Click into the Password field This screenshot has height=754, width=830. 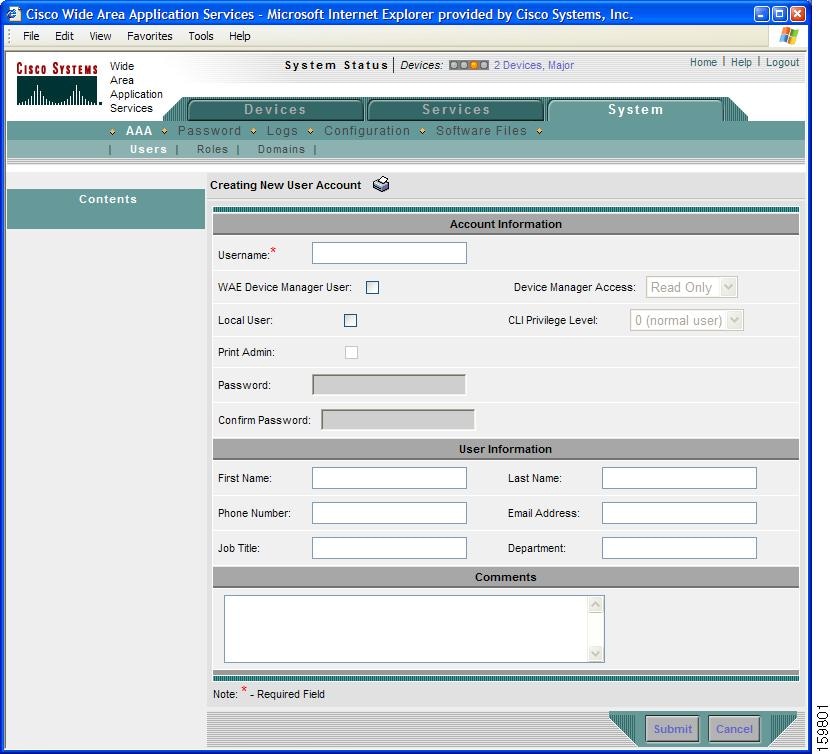[389, 385]
